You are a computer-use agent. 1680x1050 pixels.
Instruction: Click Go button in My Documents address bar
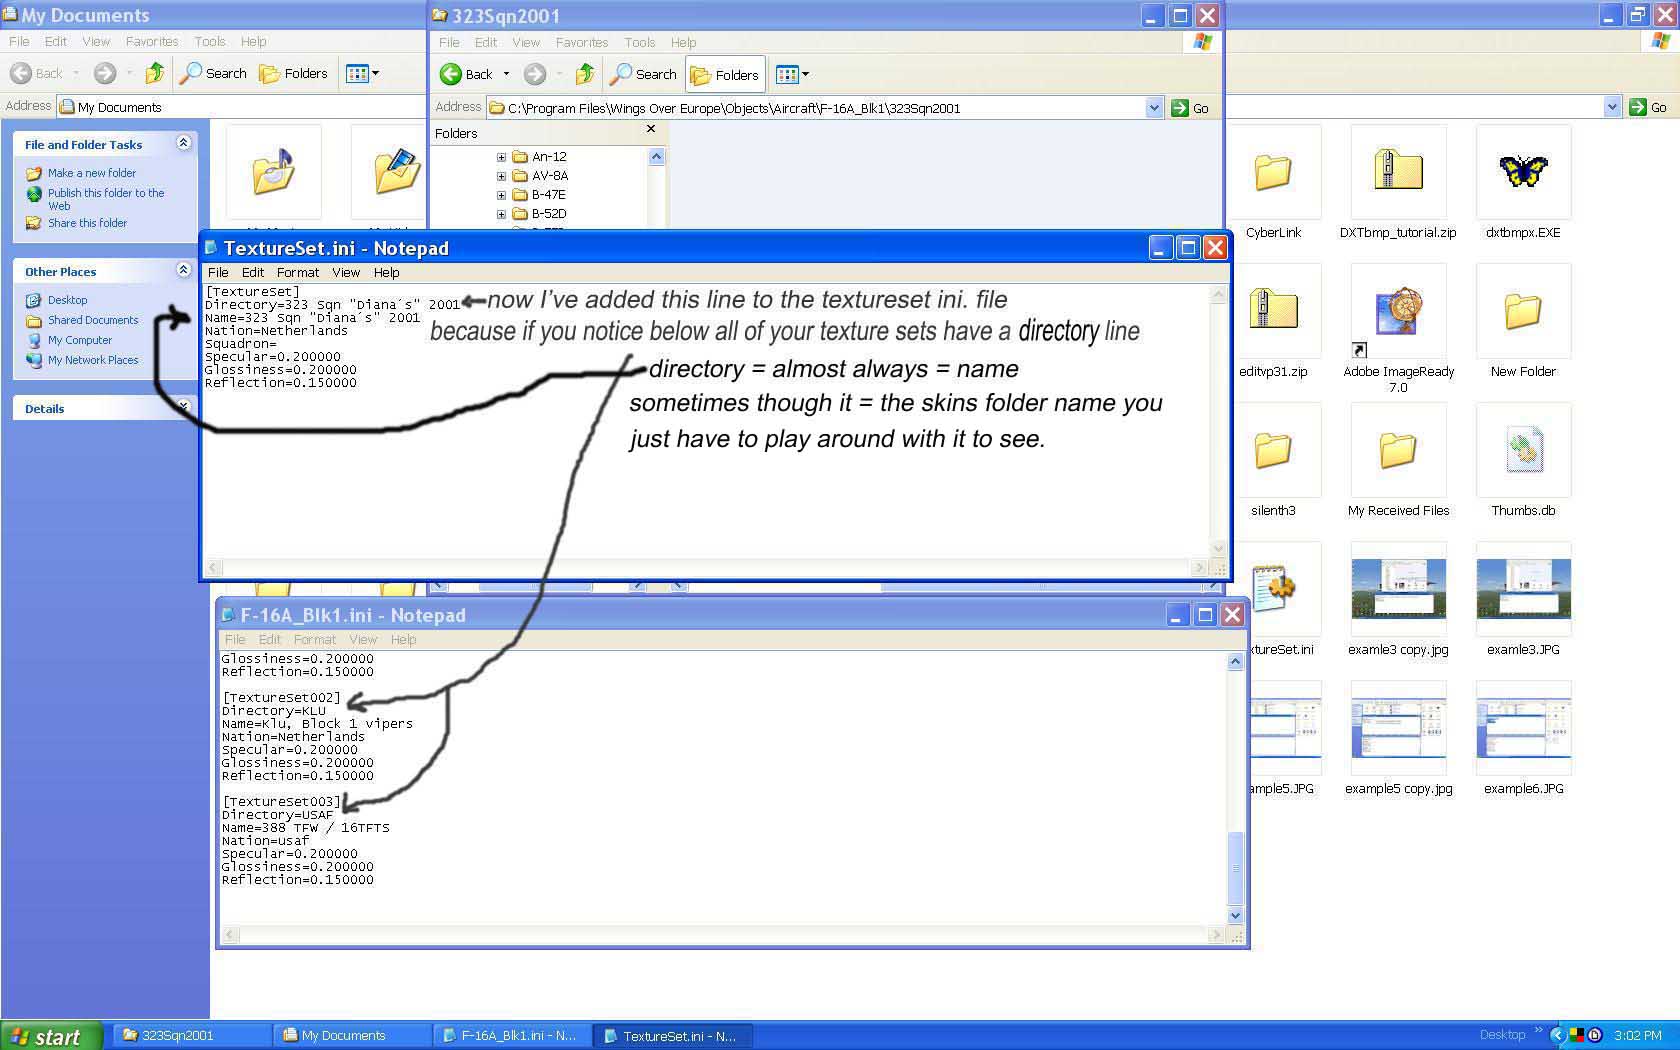point(1648,107)
